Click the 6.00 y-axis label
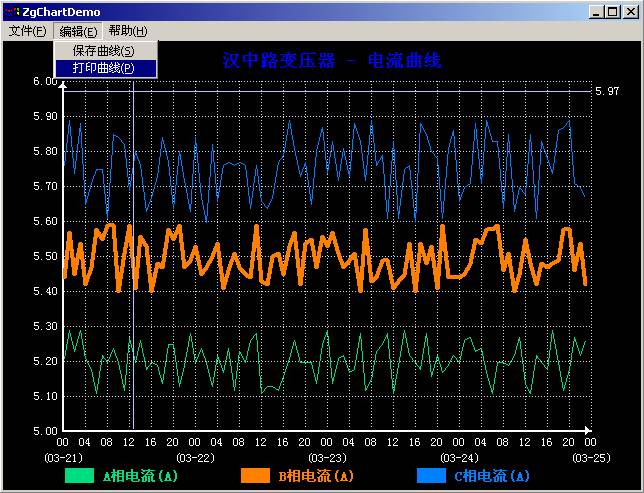Screen dimensions: 644x493 [45, 81]
